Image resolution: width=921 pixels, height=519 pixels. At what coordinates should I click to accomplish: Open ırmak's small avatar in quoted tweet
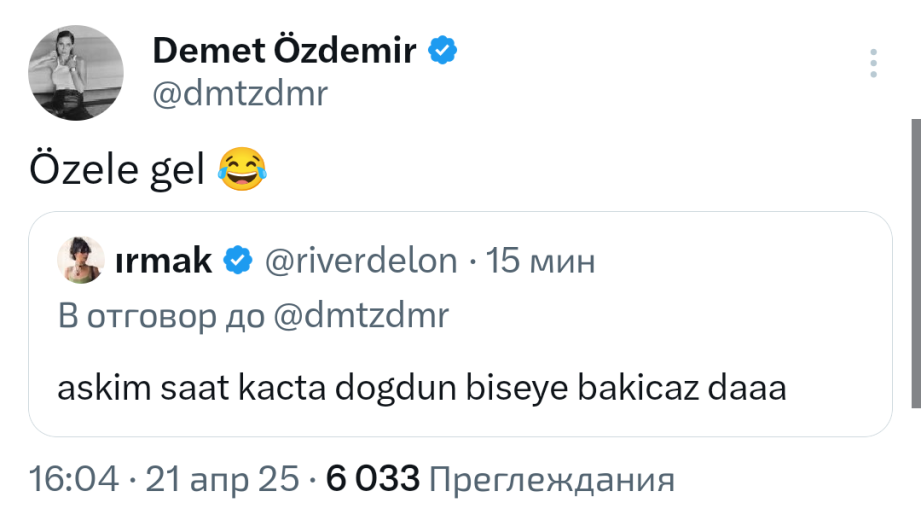click(87, 261)
